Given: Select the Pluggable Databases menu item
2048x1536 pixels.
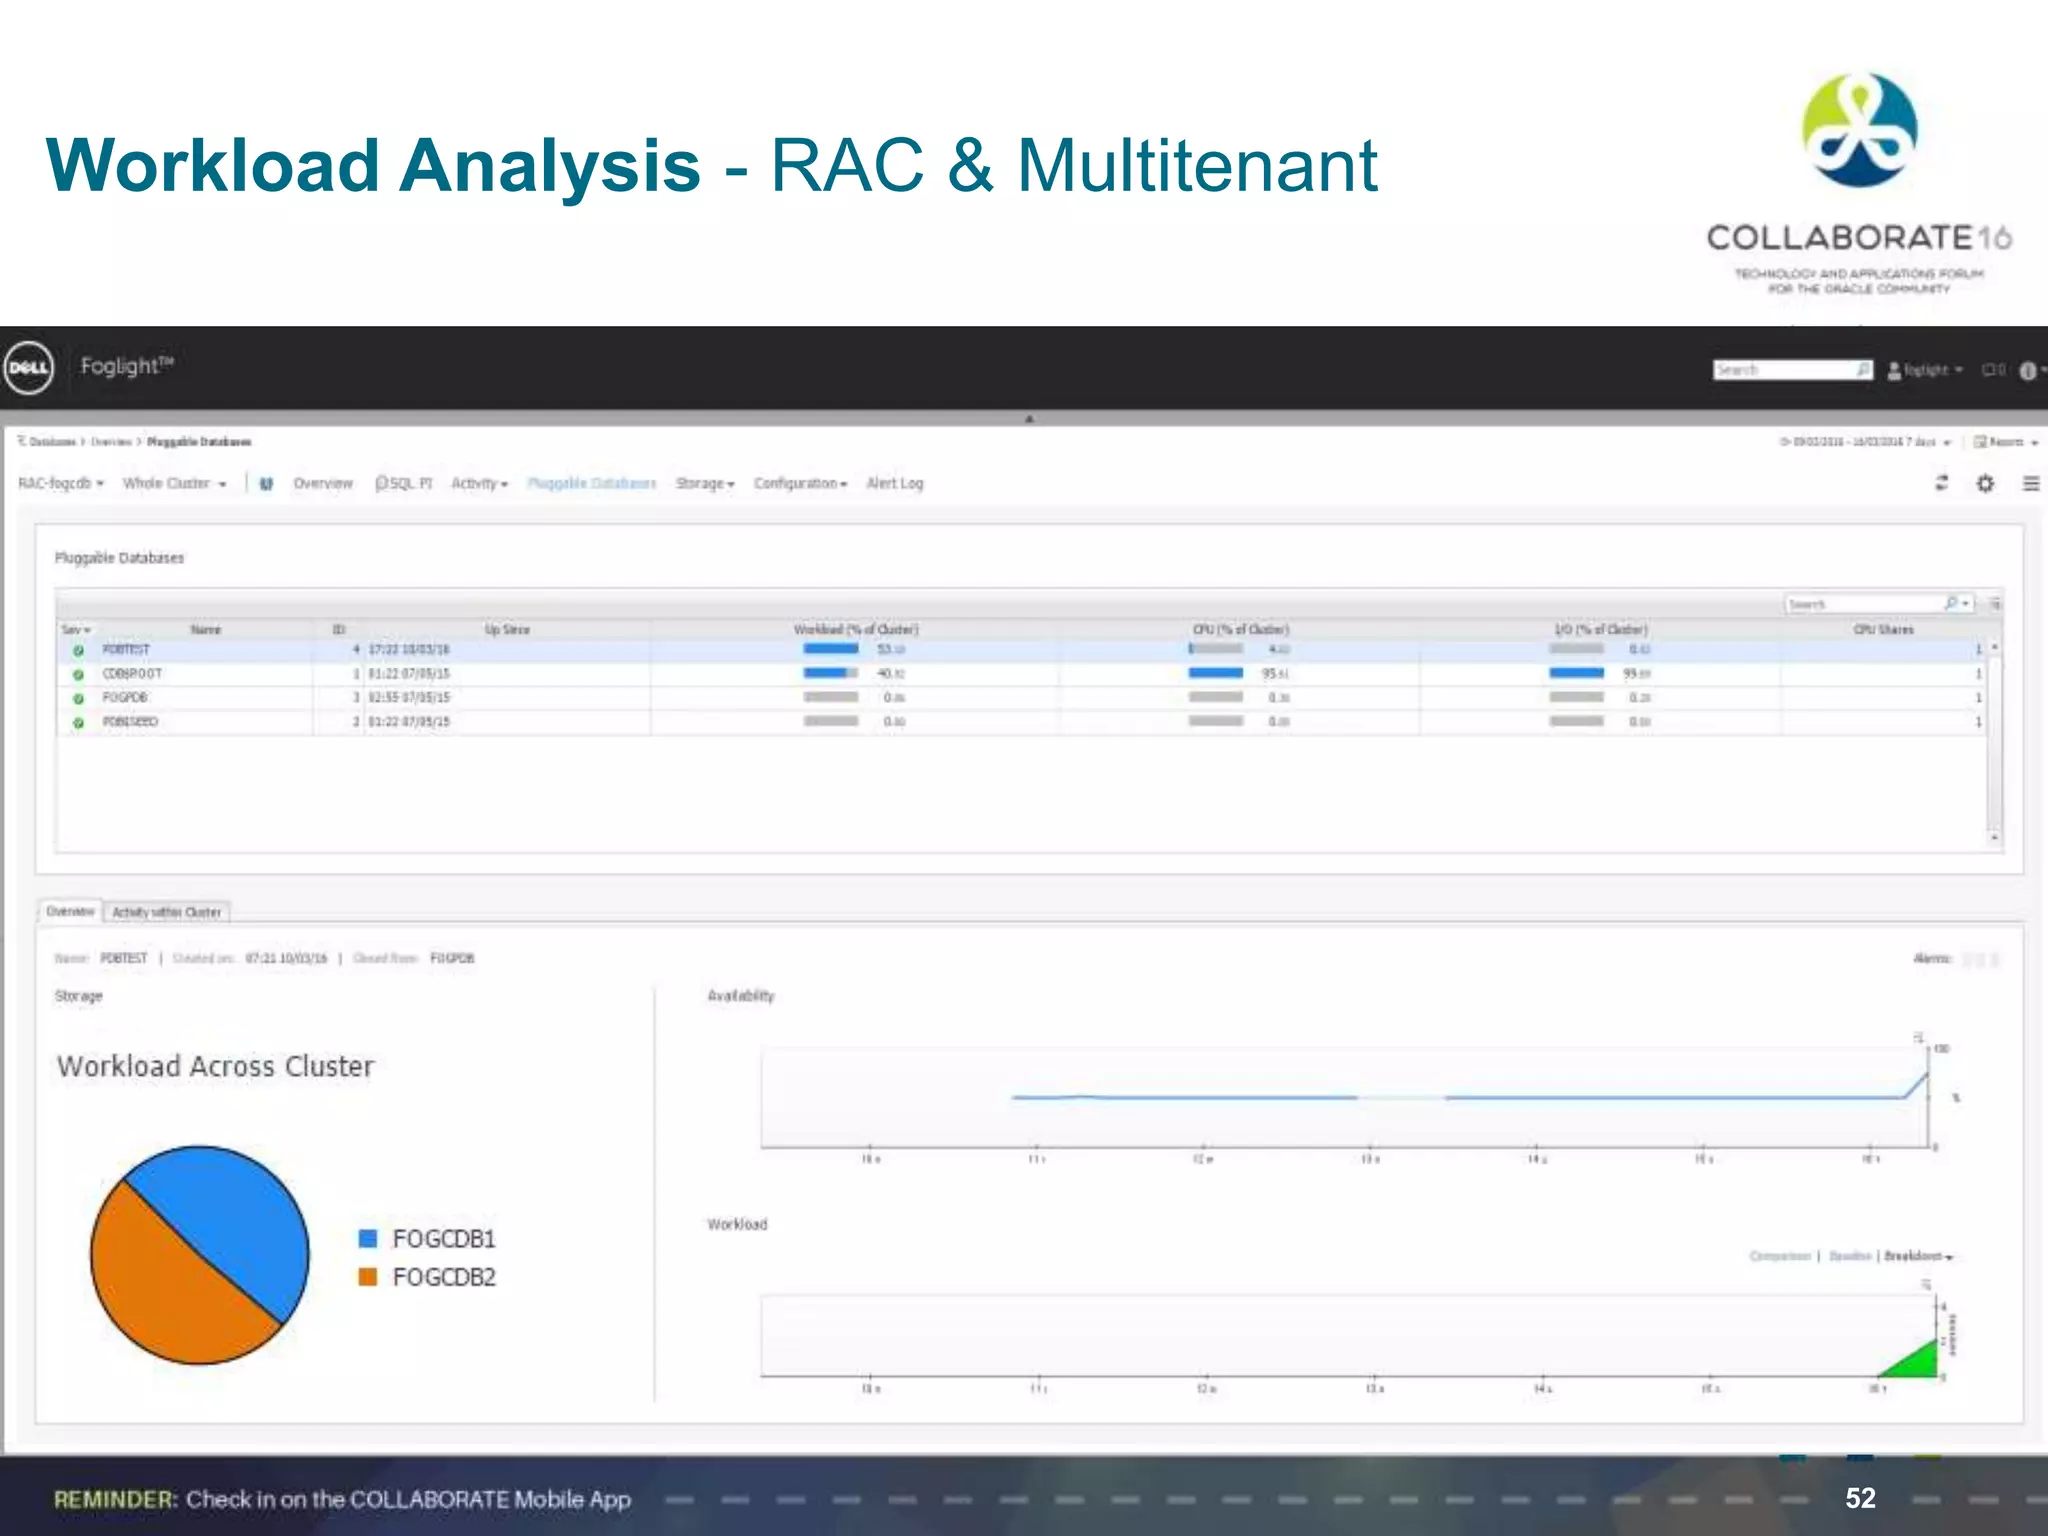Looking at the screenshot, I should tap(592, 484).
